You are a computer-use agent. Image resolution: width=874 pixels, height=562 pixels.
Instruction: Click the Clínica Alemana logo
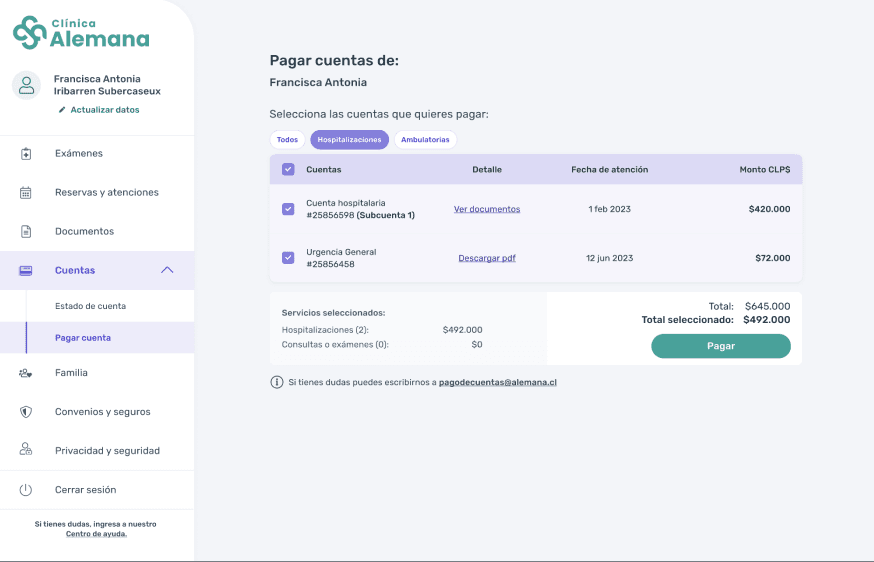pos(81,32)
